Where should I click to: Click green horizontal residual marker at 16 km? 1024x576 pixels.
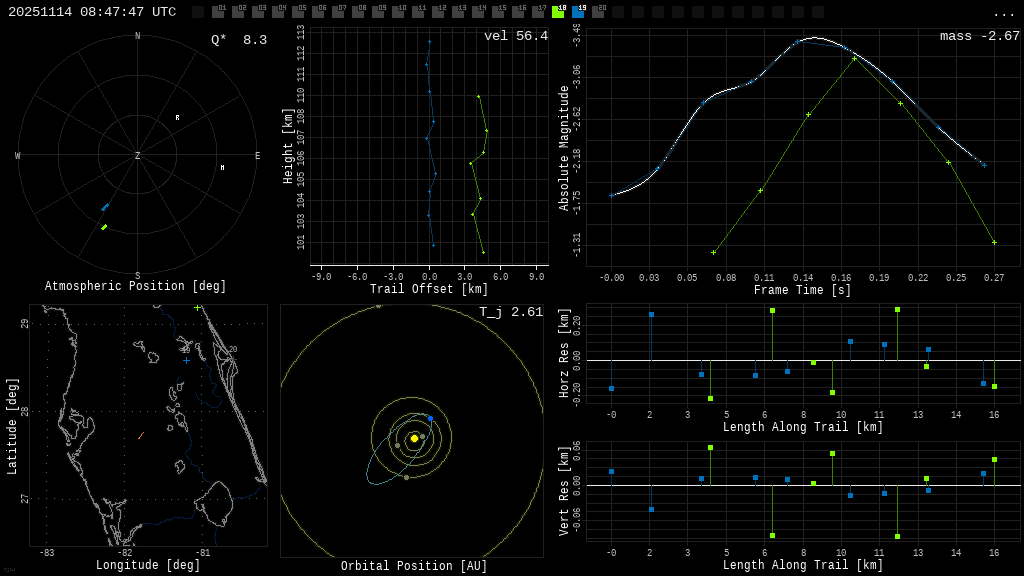995,387
